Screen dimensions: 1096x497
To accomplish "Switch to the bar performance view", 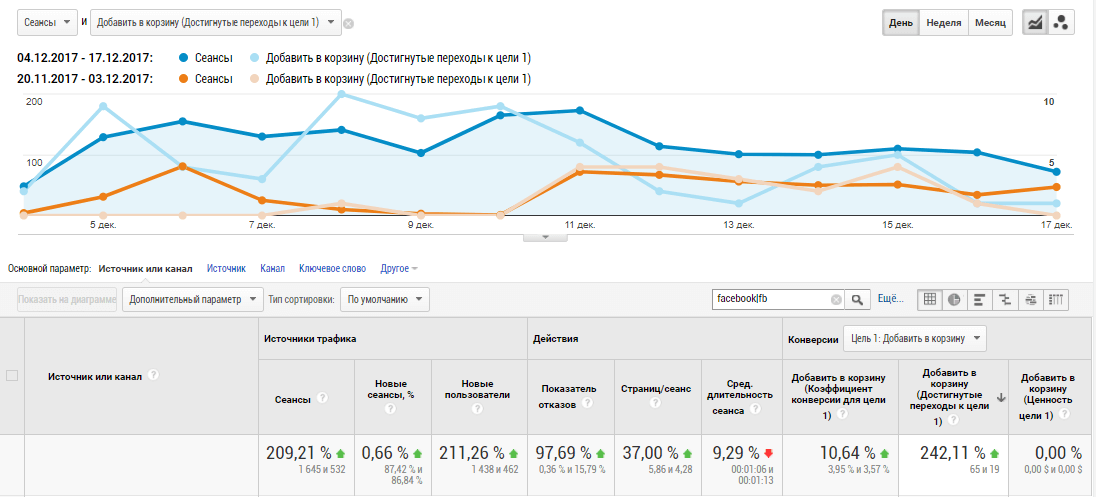I will (980, 299).
